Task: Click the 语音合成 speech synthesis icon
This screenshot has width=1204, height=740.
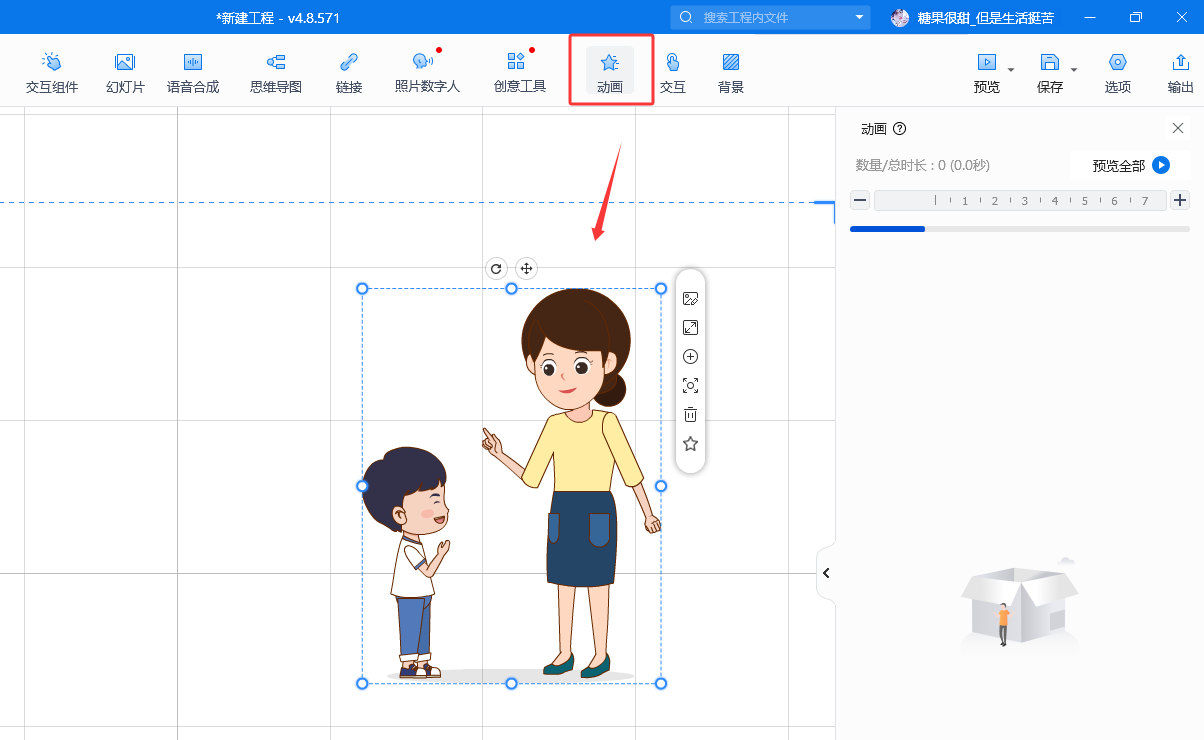Action: click(x=192, y=73)
